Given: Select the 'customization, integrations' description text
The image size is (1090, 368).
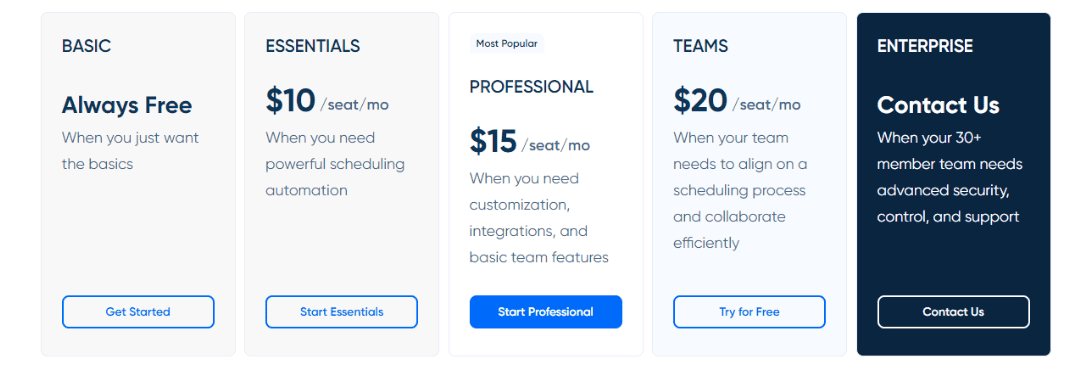Looking at the screenshot, I should pyautogui.click(x=539, y=218).
